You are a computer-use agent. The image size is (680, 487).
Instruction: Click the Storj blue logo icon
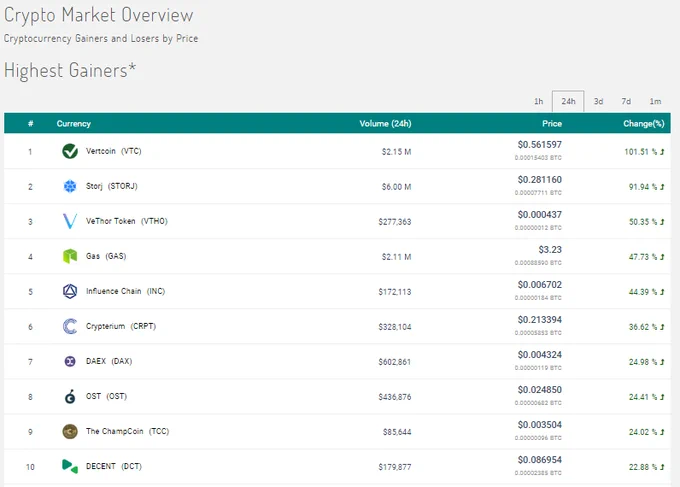70,186
